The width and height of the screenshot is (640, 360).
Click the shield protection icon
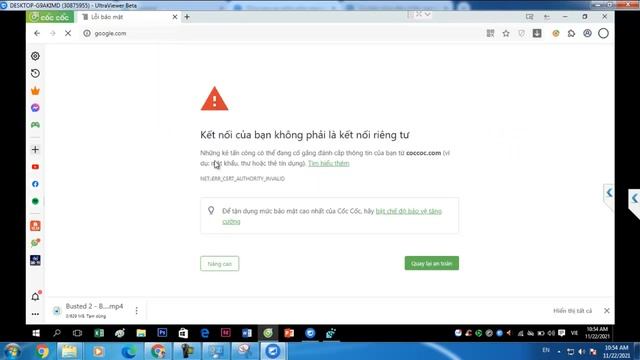pos(522,33)
